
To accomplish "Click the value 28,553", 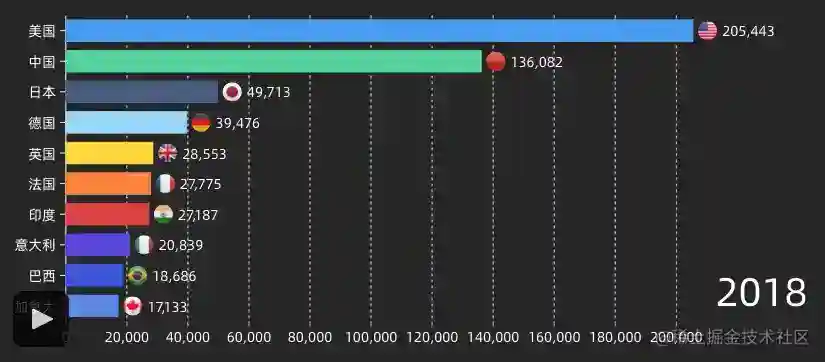I will coord(204,154).
